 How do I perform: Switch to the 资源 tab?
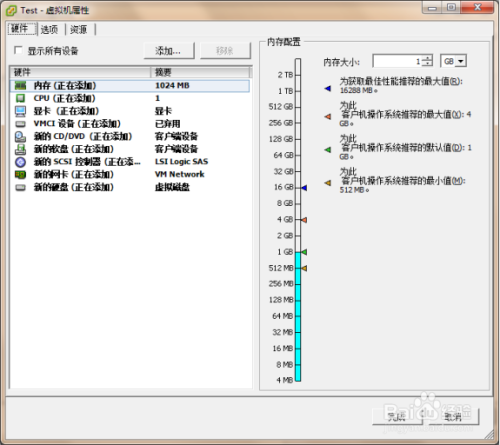point(79,29)
